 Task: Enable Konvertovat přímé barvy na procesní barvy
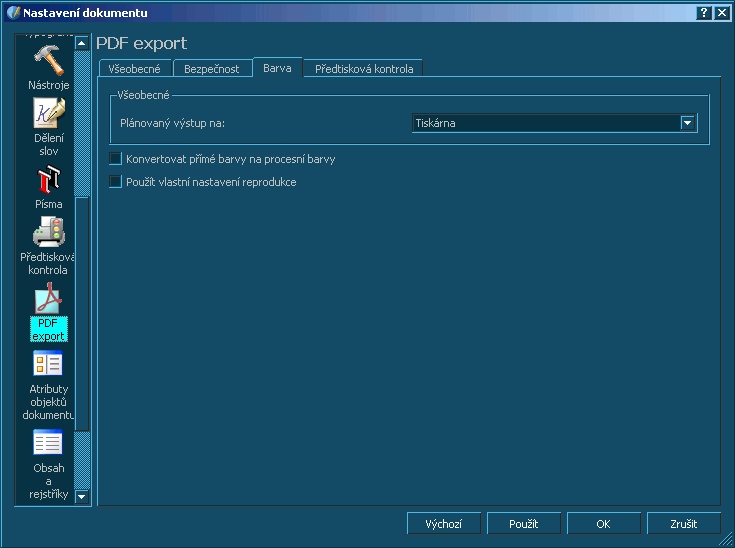pos(115,159)
